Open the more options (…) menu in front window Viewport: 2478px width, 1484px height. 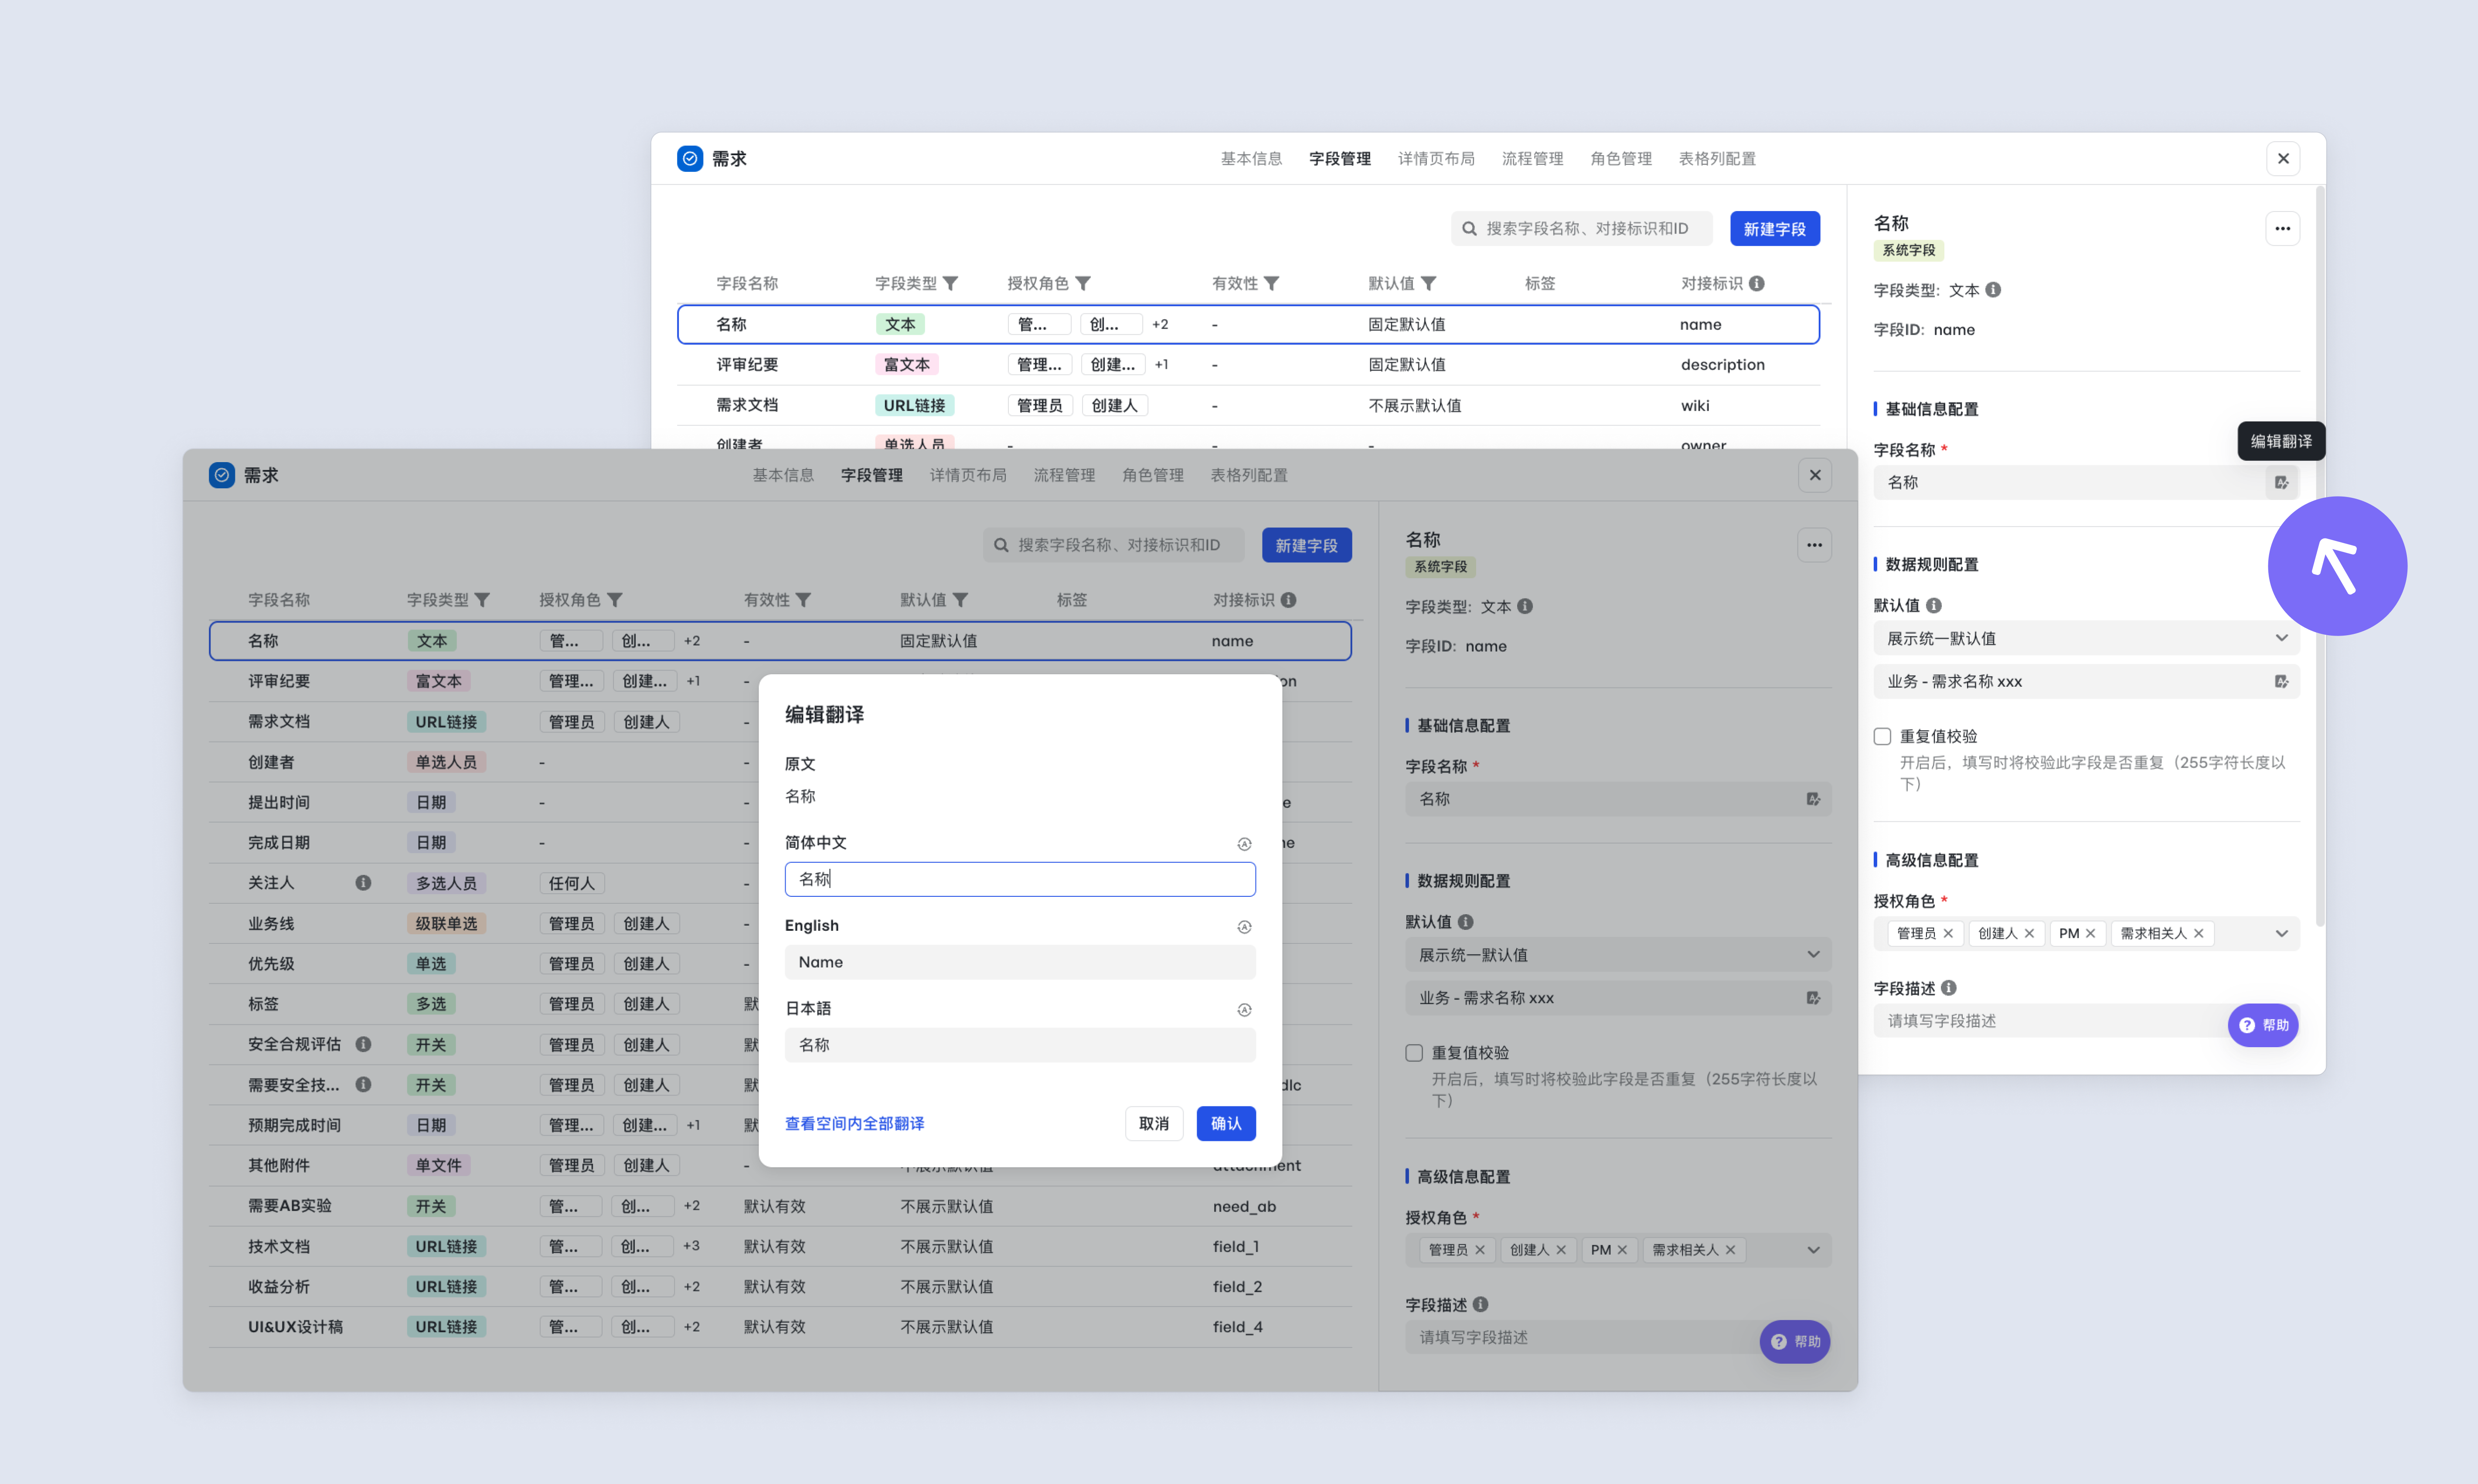(1814, 546)
